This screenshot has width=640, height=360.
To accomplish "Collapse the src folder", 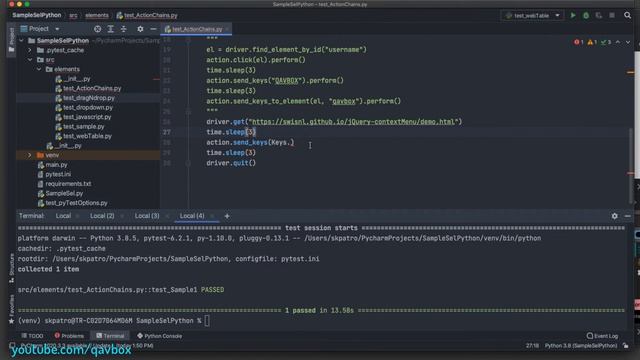I will click(x=30, y=60).
